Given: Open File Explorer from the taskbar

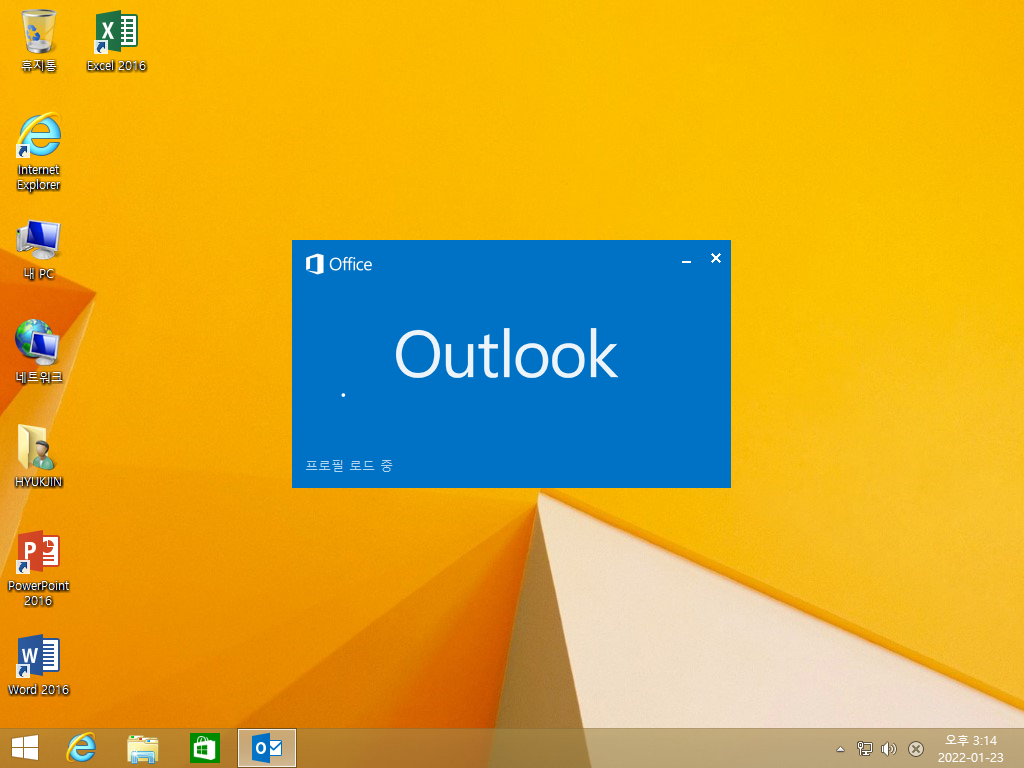Looking at the screenshot, I should pyautogui.click(x=142, y=748).
